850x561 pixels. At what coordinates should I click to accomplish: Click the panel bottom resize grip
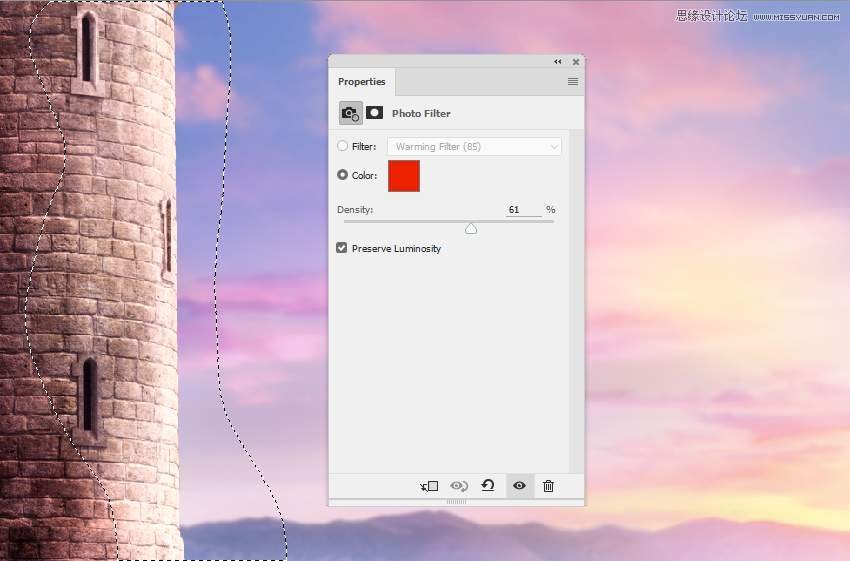click(456, 502)
